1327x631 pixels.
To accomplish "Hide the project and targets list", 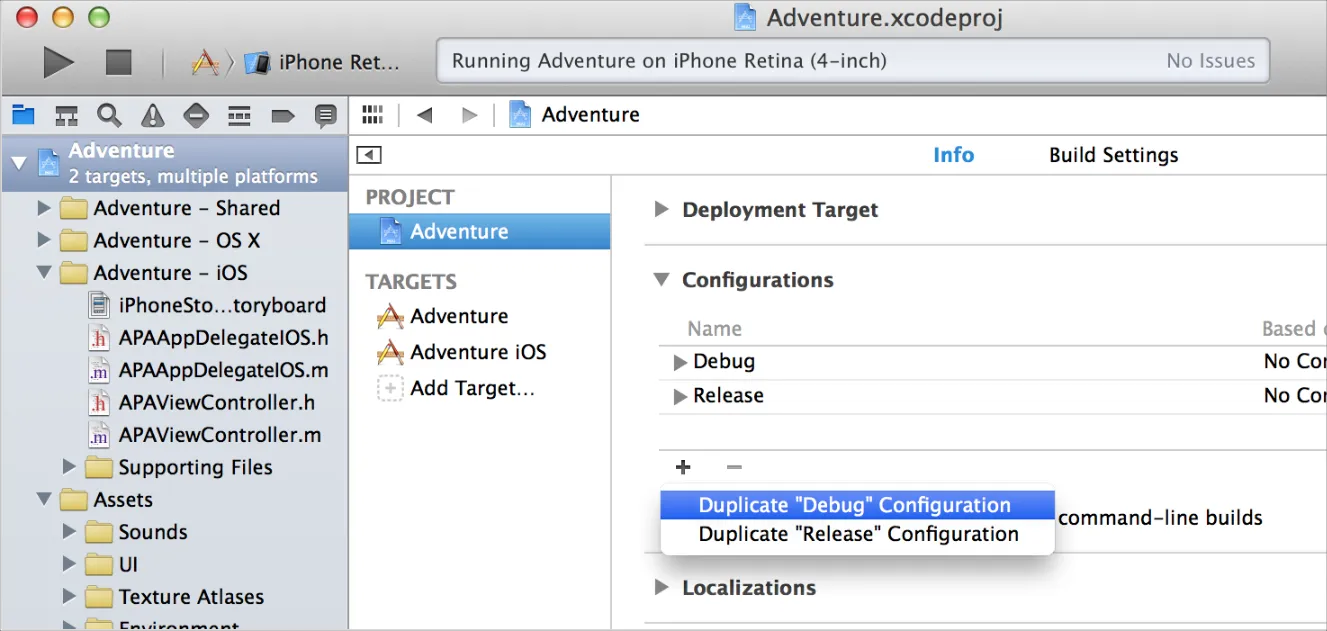I will 369,155.
